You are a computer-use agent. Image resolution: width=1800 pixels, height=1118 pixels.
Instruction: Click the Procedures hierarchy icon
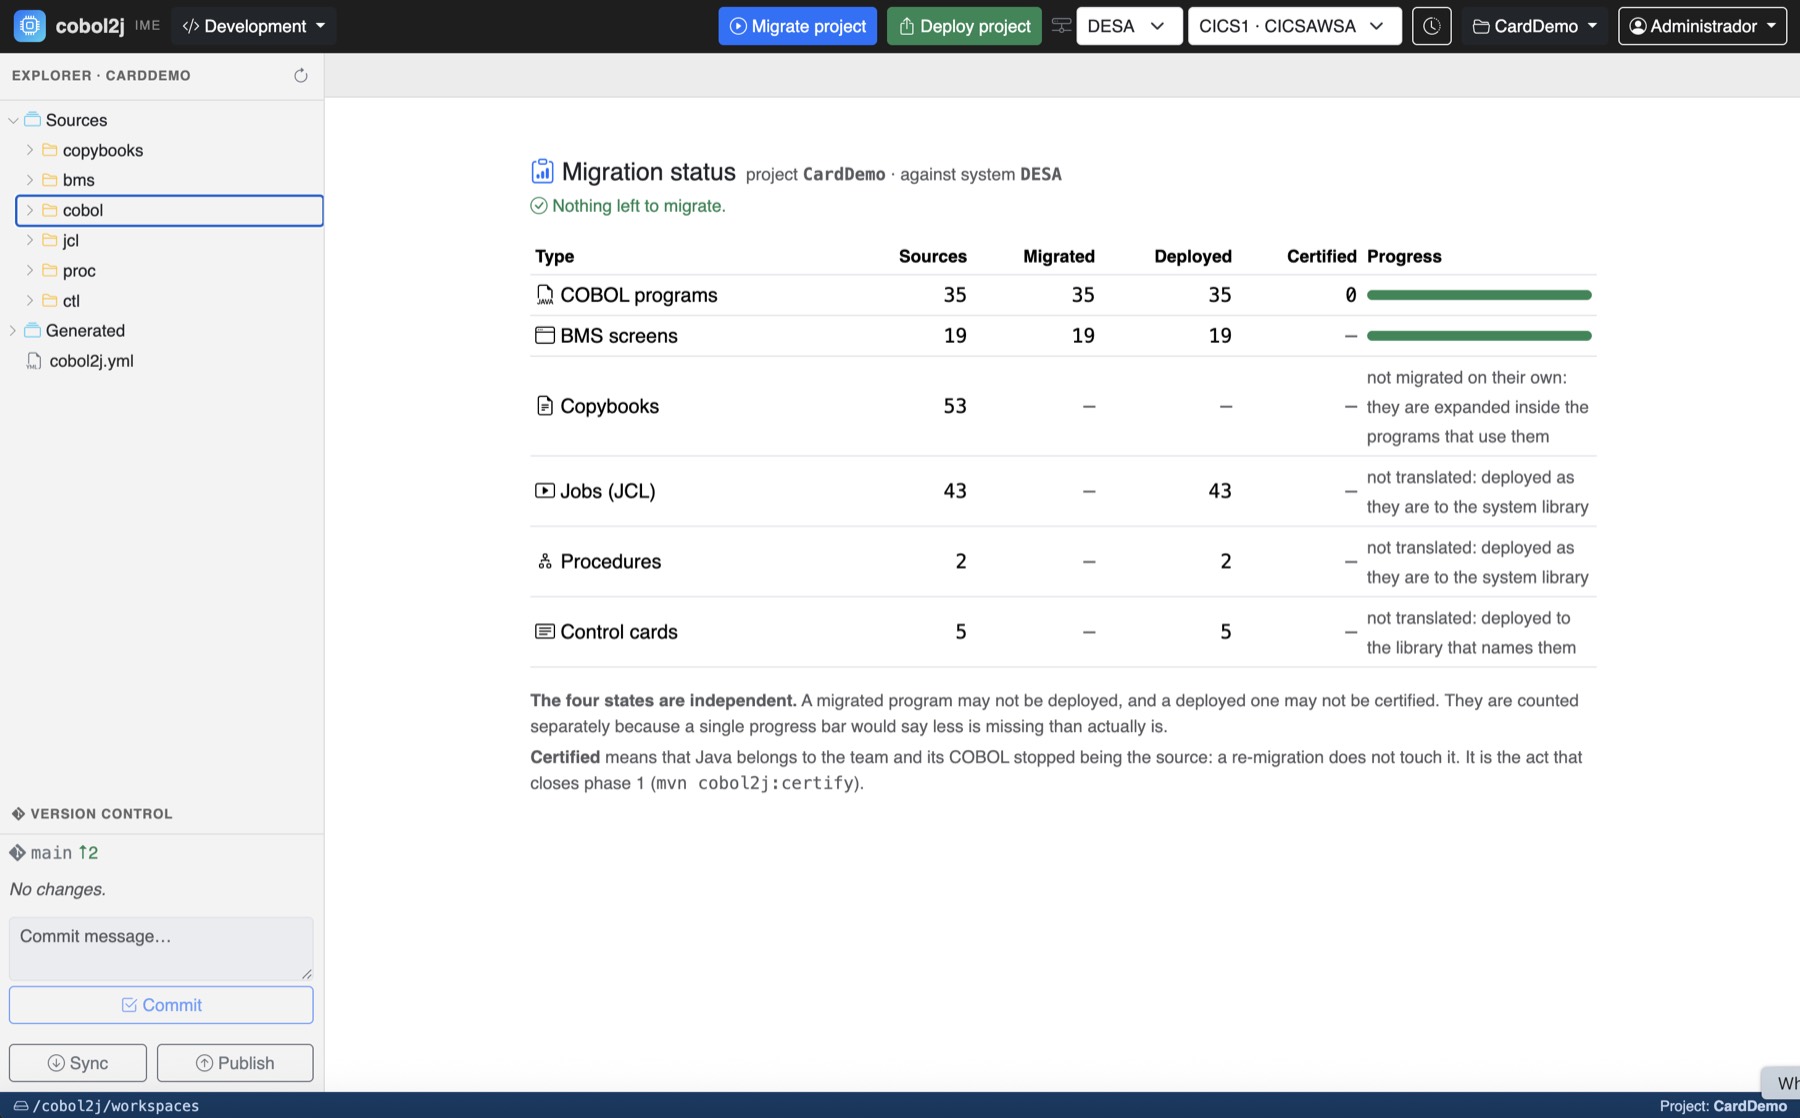545,561
